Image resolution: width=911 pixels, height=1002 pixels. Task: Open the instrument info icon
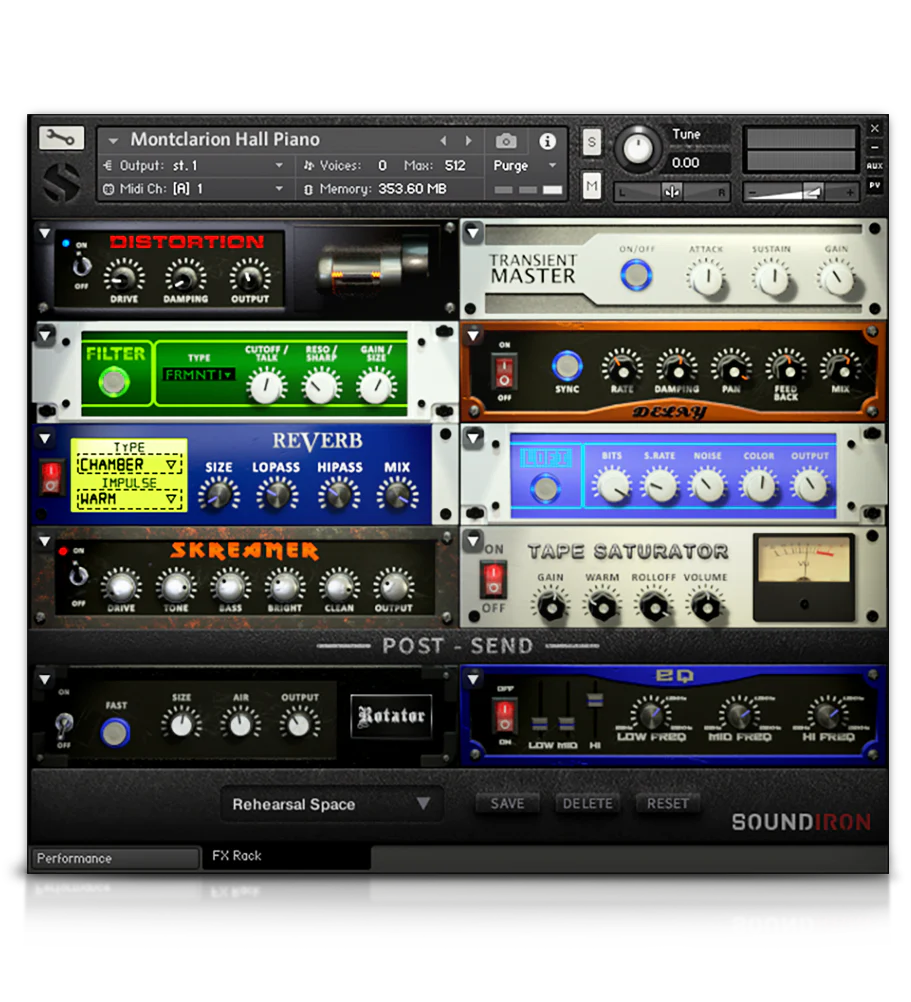click(547, 141)
